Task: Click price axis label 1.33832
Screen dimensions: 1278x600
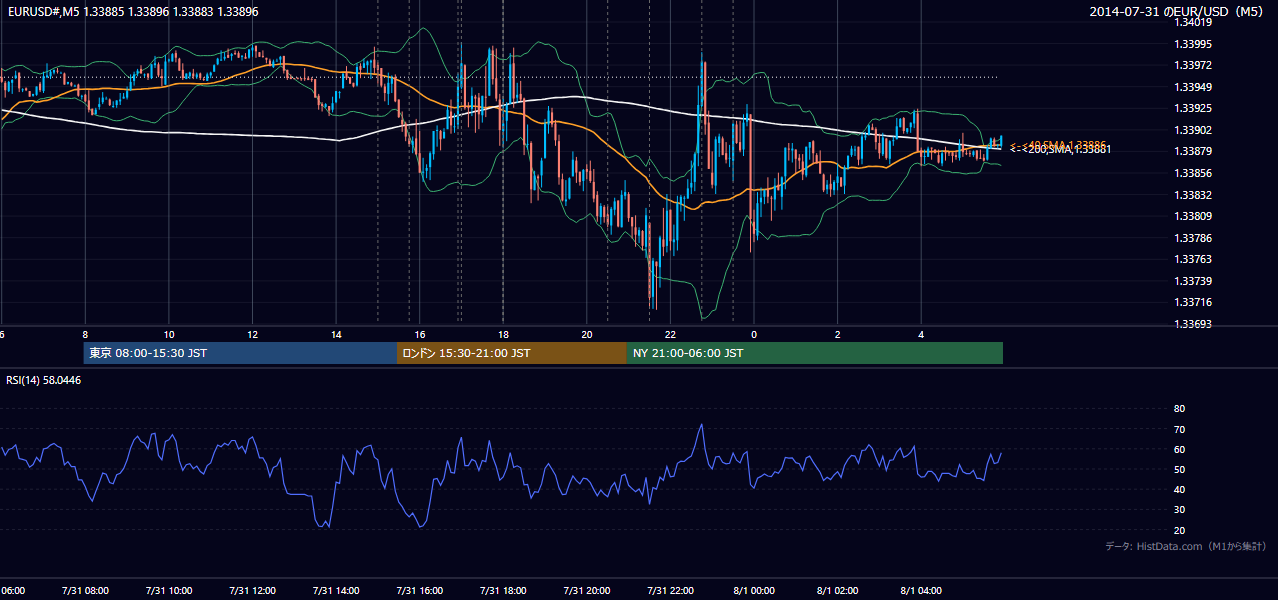Action: click(1193, 195)
